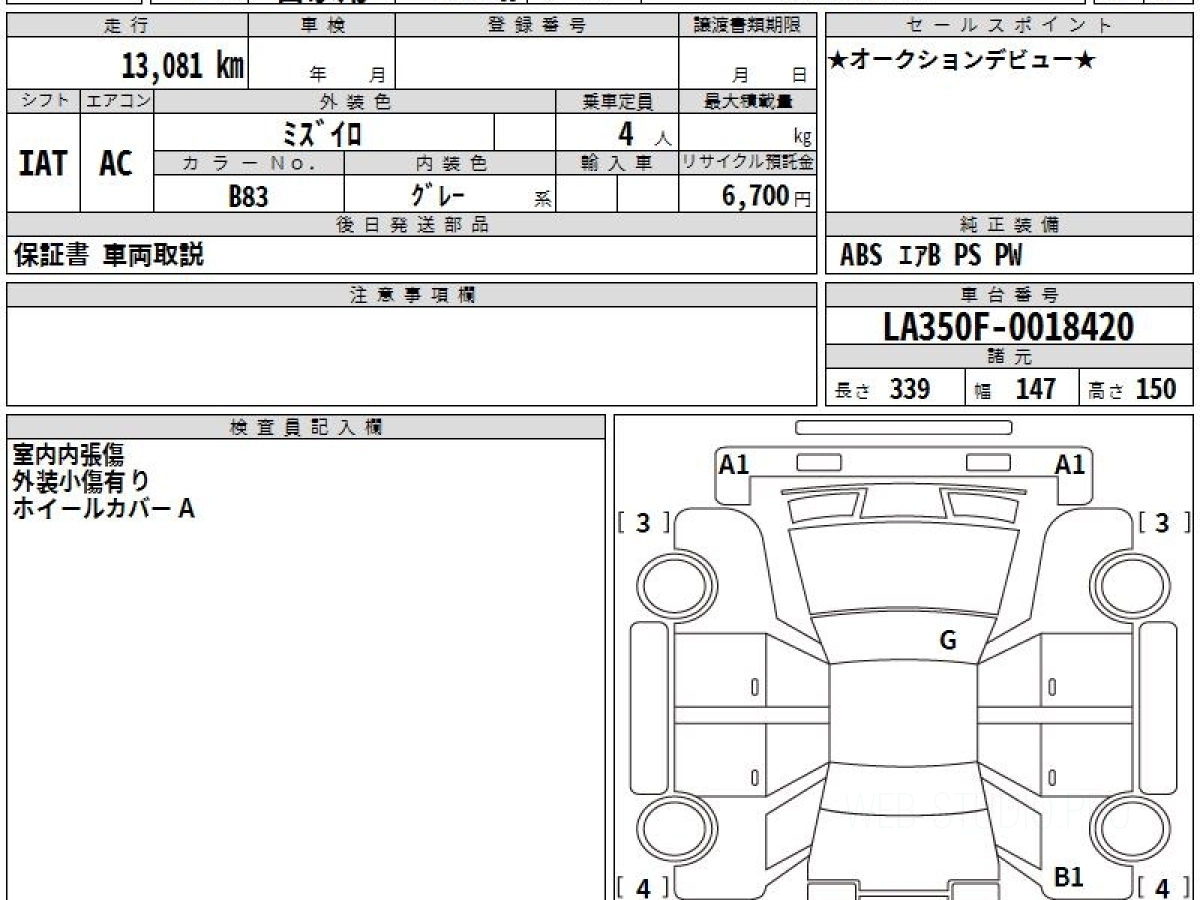Click the リサイクル預託金 header
The height and width of the screenshot is (900, 1200).
[748, 162]
